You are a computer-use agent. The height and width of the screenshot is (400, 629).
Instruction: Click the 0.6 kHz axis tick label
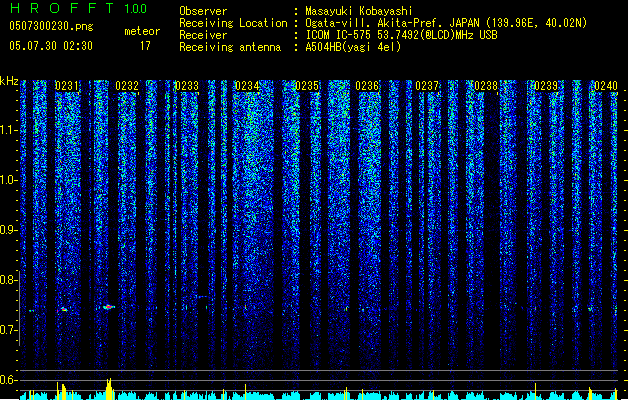tap(8, 380)
